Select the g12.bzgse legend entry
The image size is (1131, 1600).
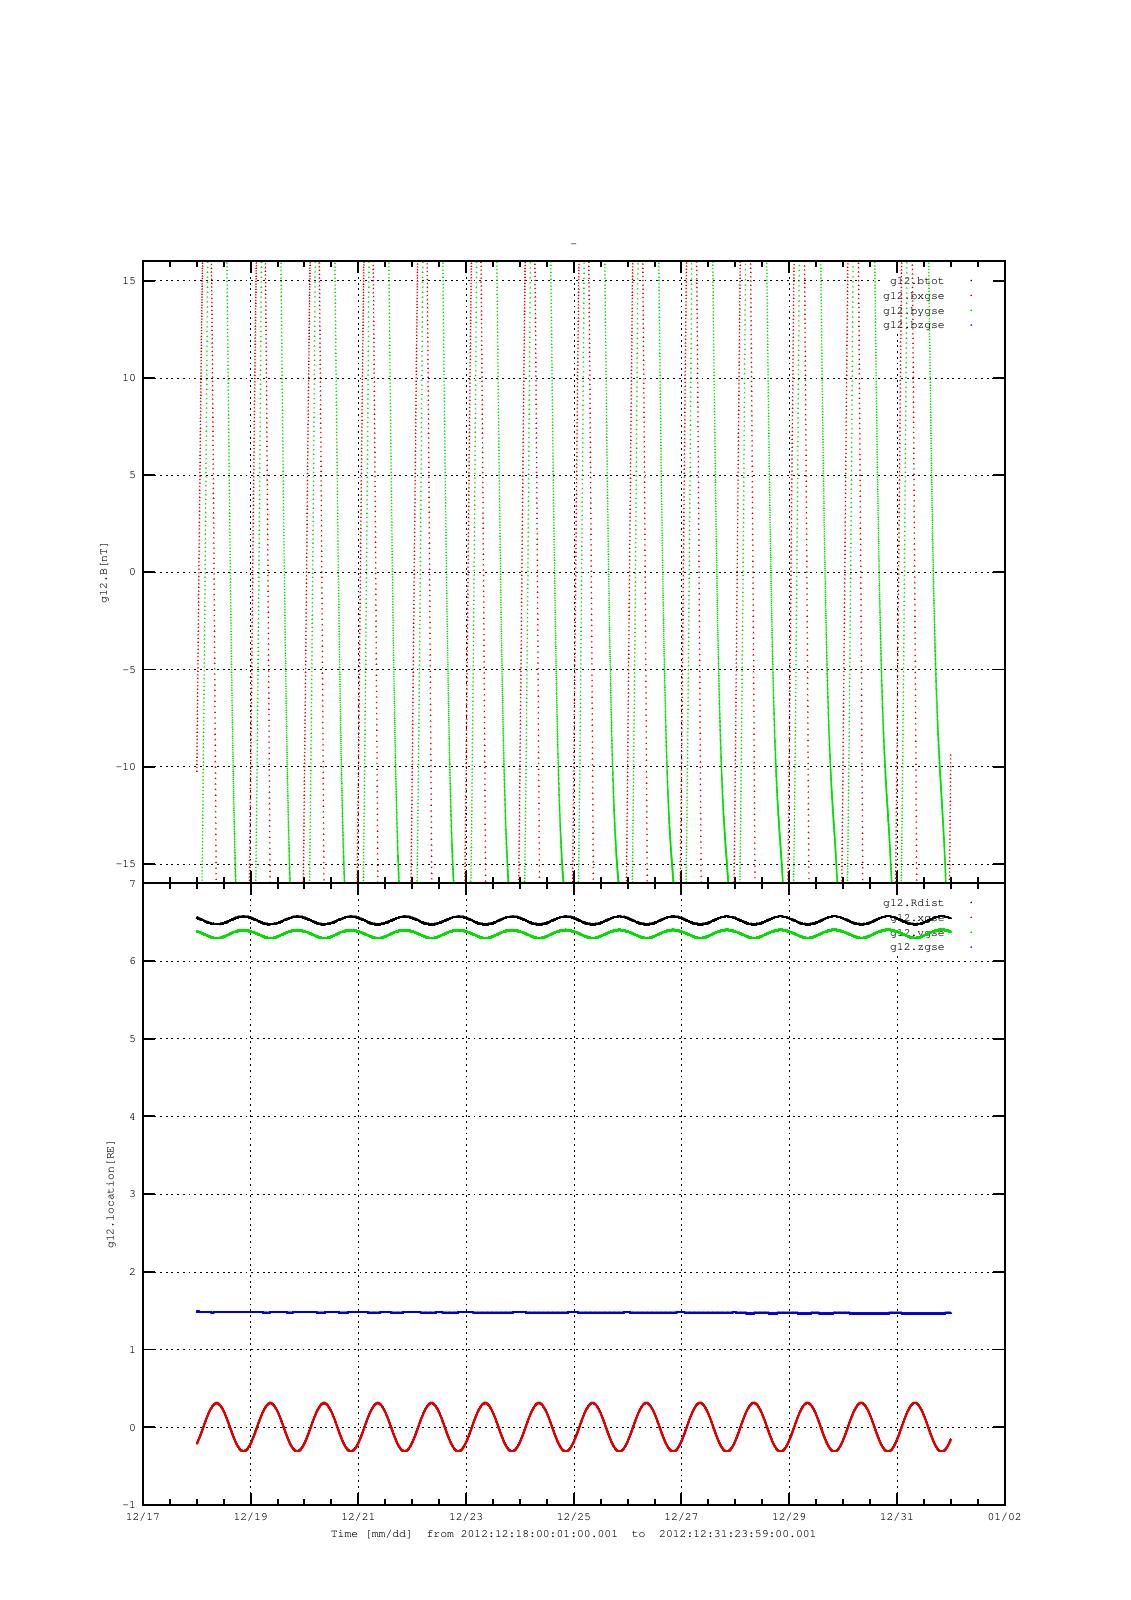[913, 325]
